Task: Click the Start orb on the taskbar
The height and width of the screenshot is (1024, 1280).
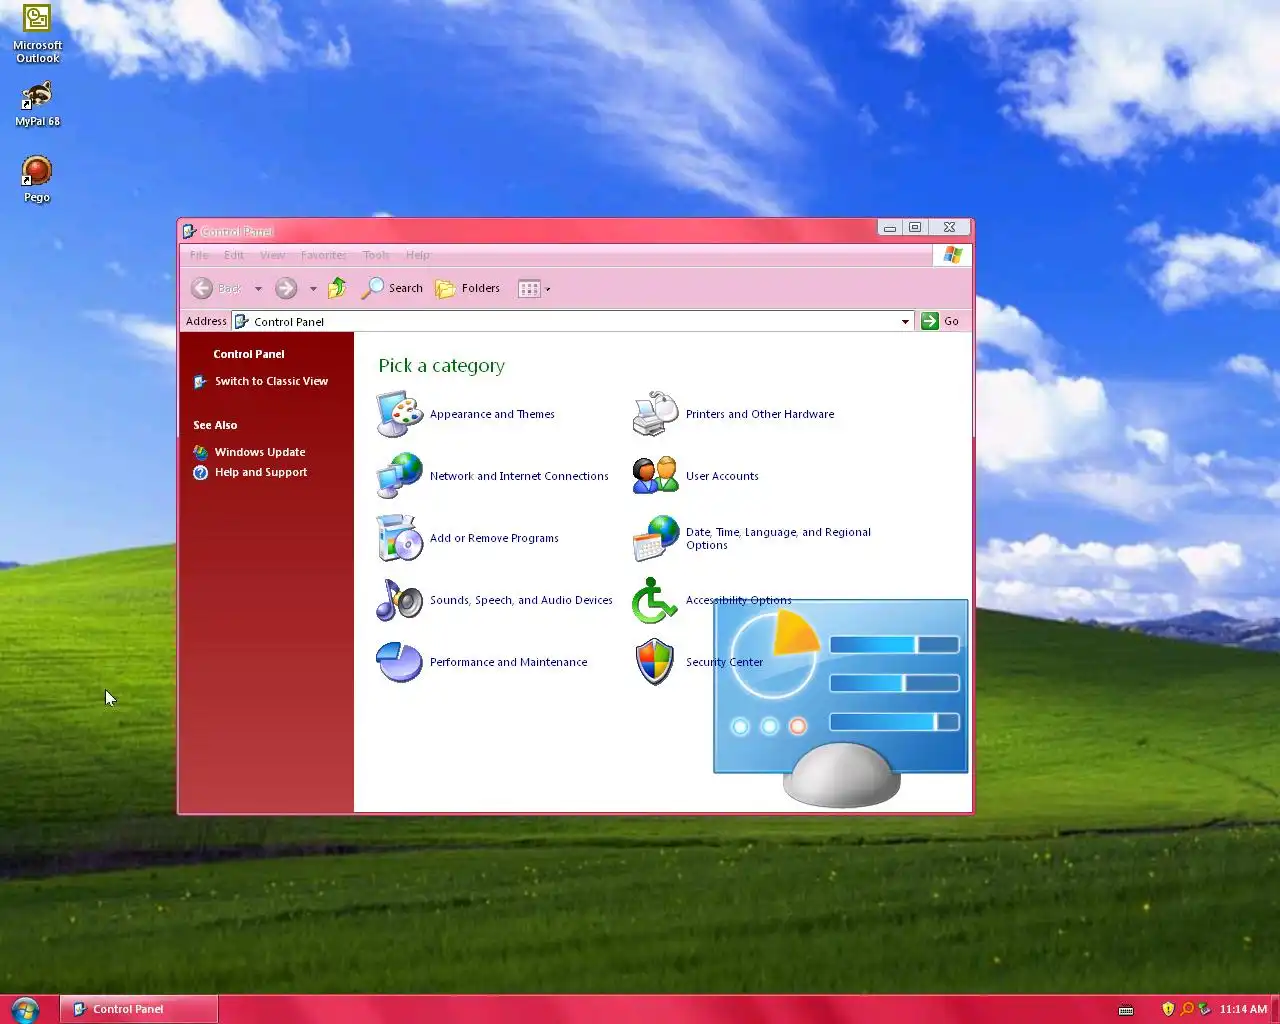Action: point(25,1009)
